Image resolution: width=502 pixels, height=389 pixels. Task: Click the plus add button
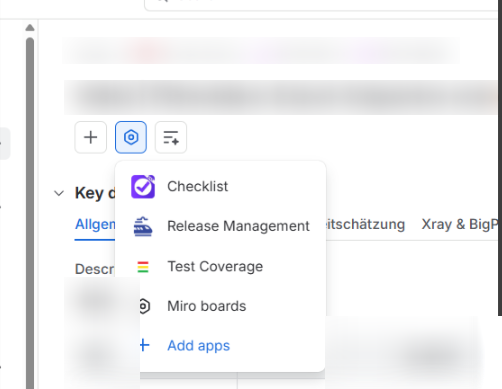pyautogui.click(x=91, y=137)
